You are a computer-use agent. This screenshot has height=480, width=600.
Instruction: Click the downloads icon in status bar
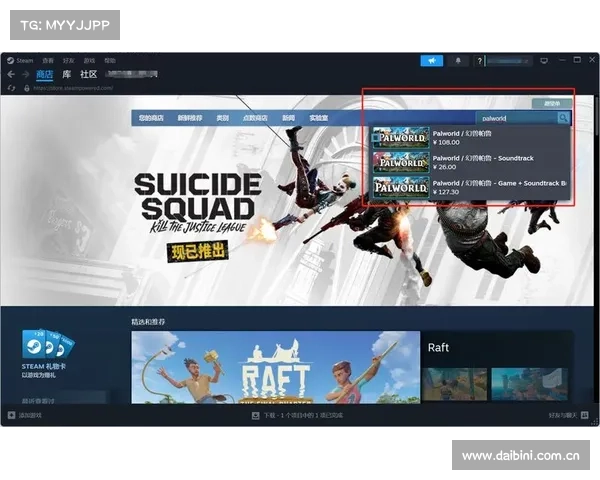pos(256,415)
